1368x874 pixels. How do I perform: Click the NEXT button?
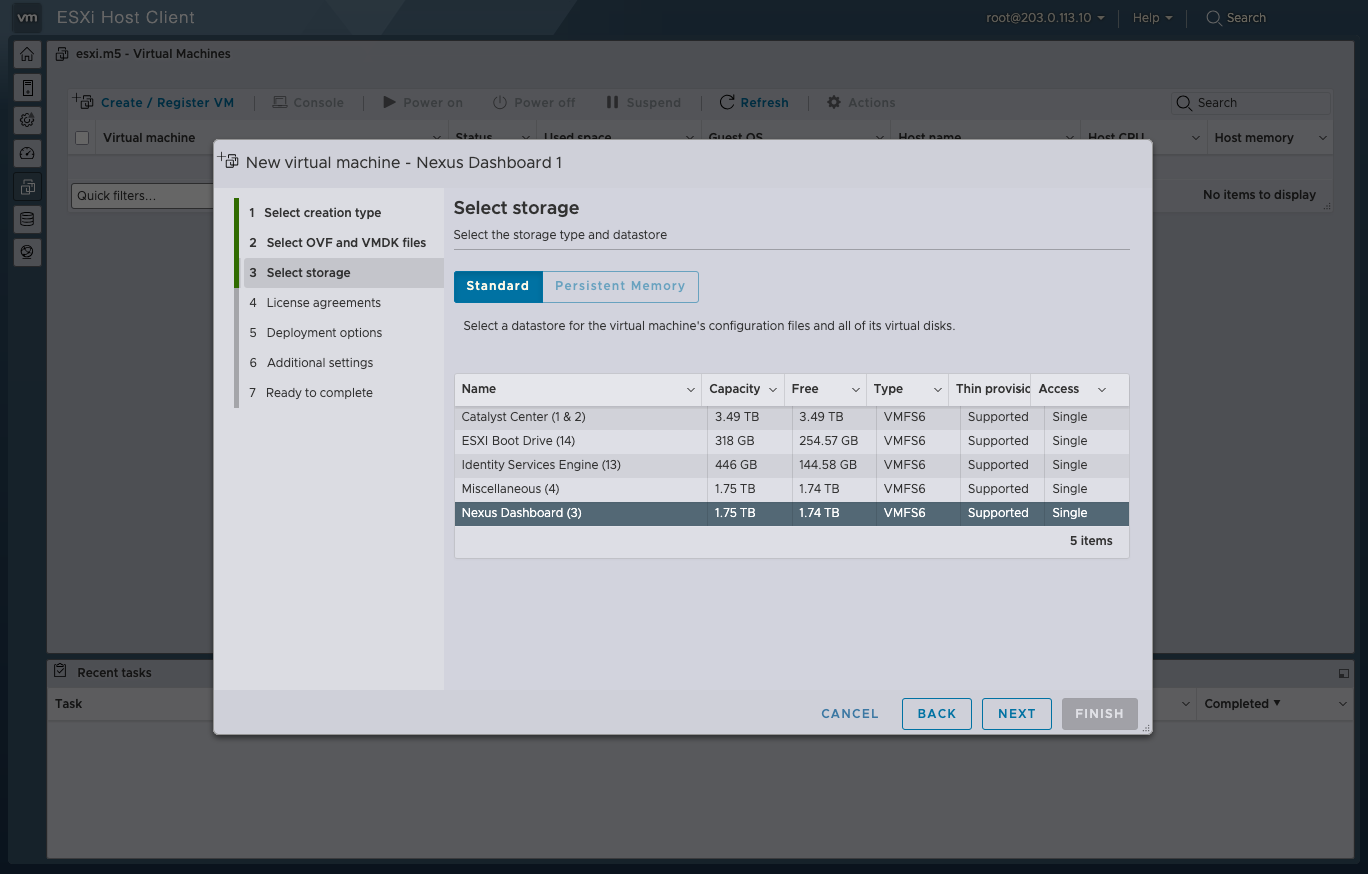[1017, 714]
